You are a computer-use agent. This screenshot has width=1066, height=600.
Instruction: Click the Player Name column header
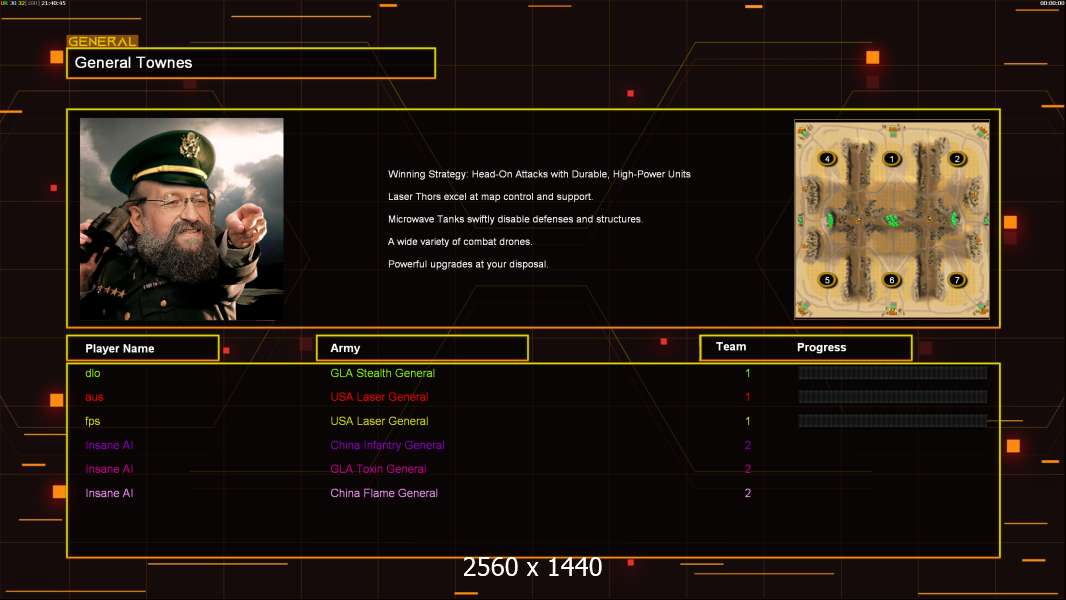pyautogui.click(x=143, y=348)
